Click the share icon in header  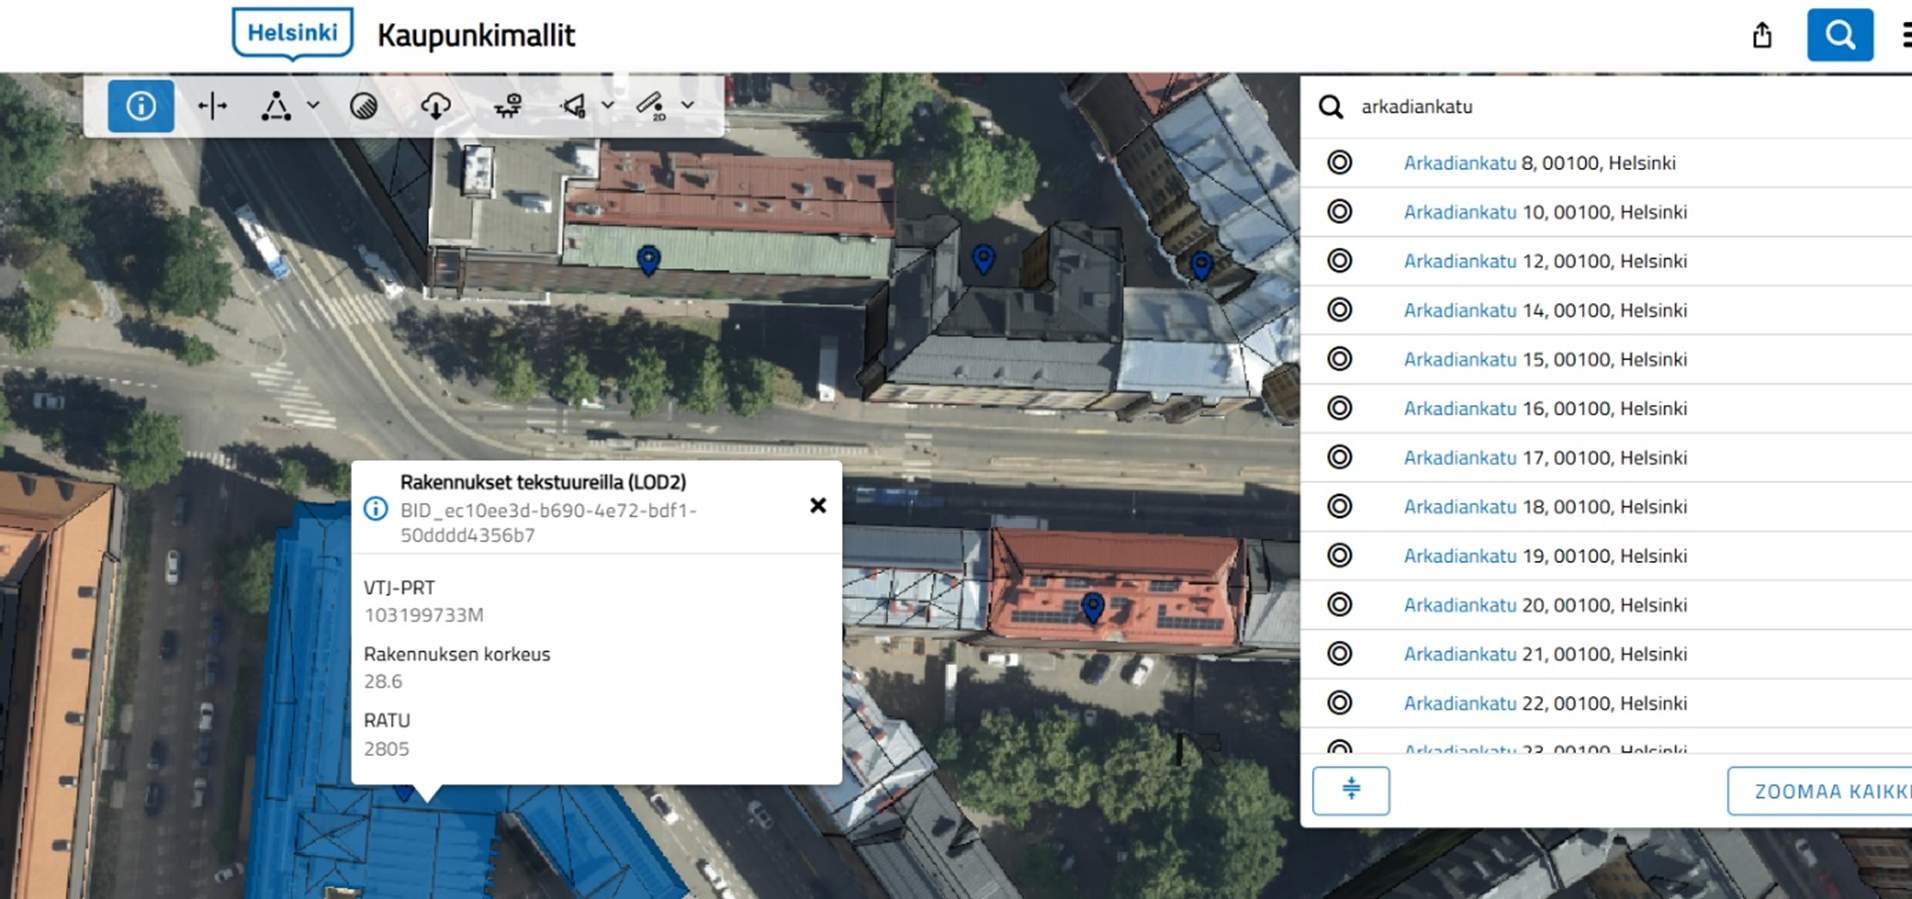[1762, 36]
